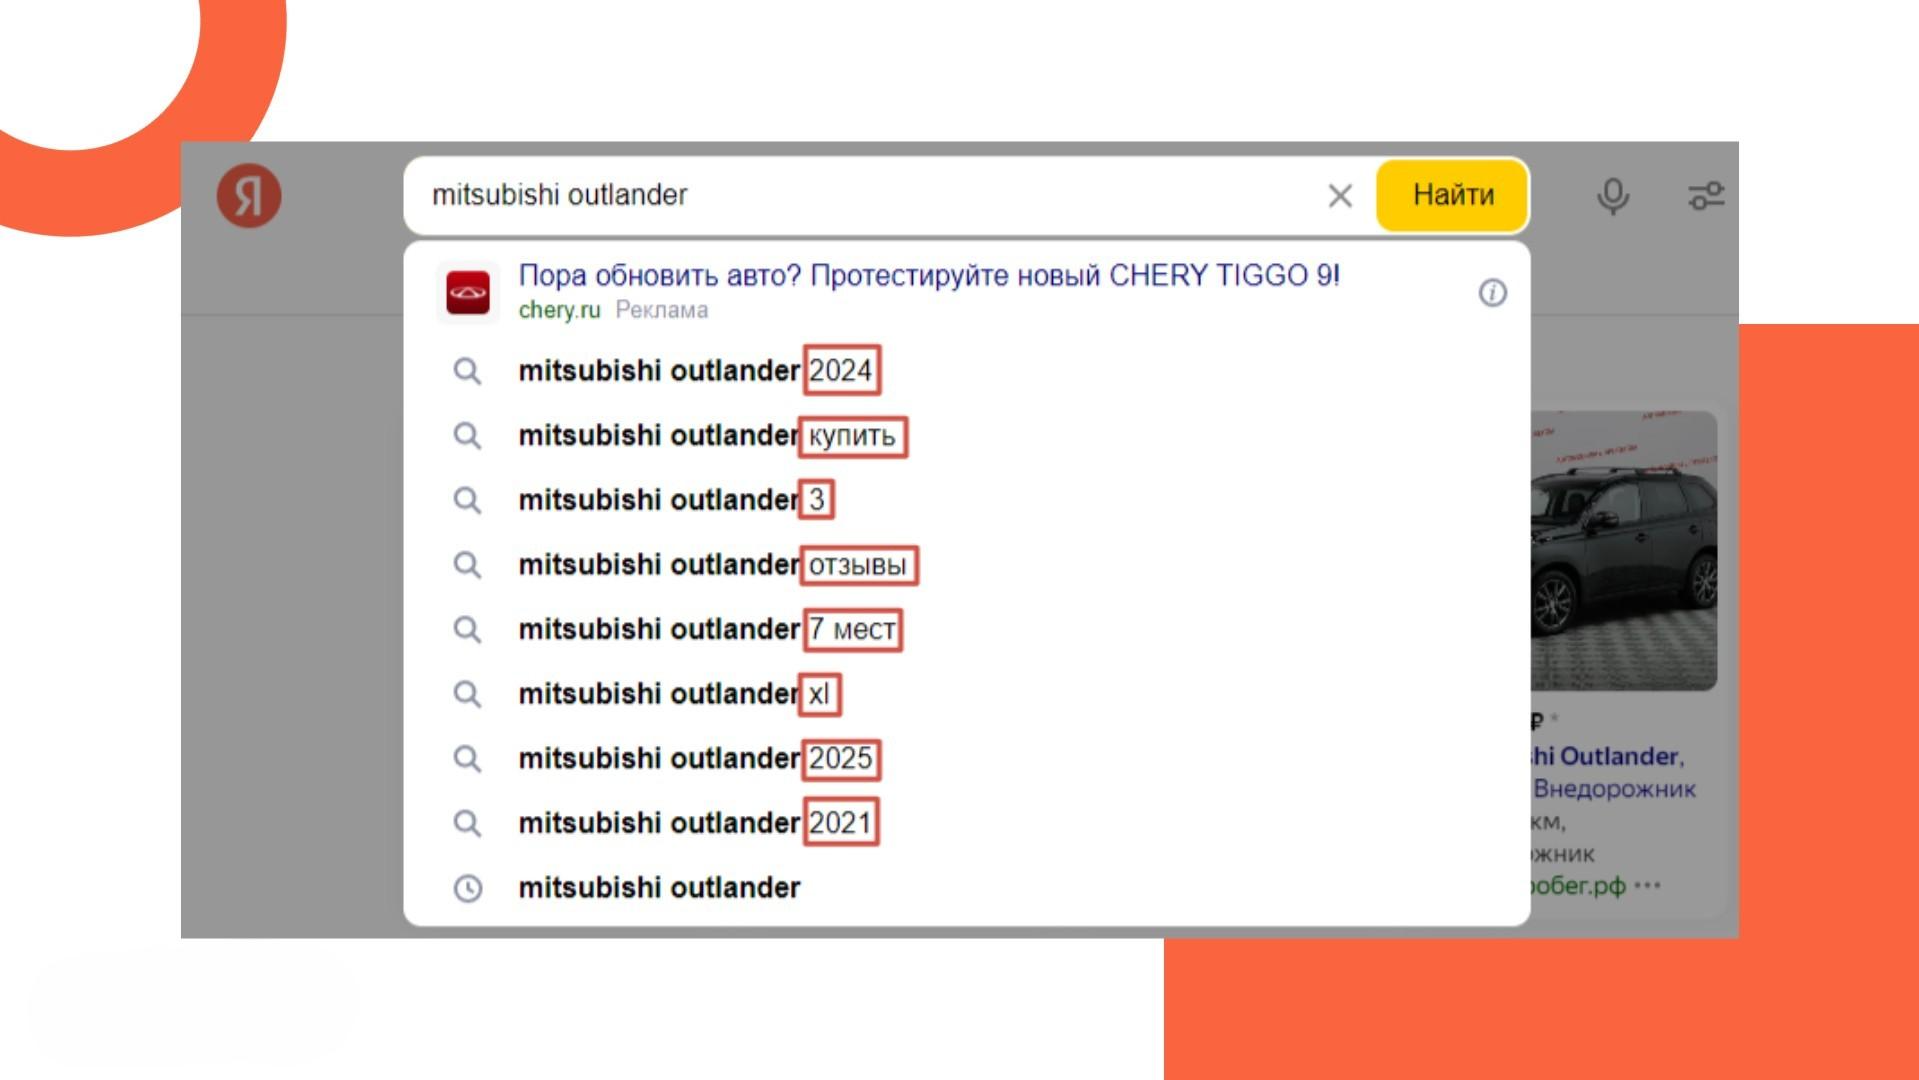Click the clock history icon
1919x1080 pixels.
(467, 888)
